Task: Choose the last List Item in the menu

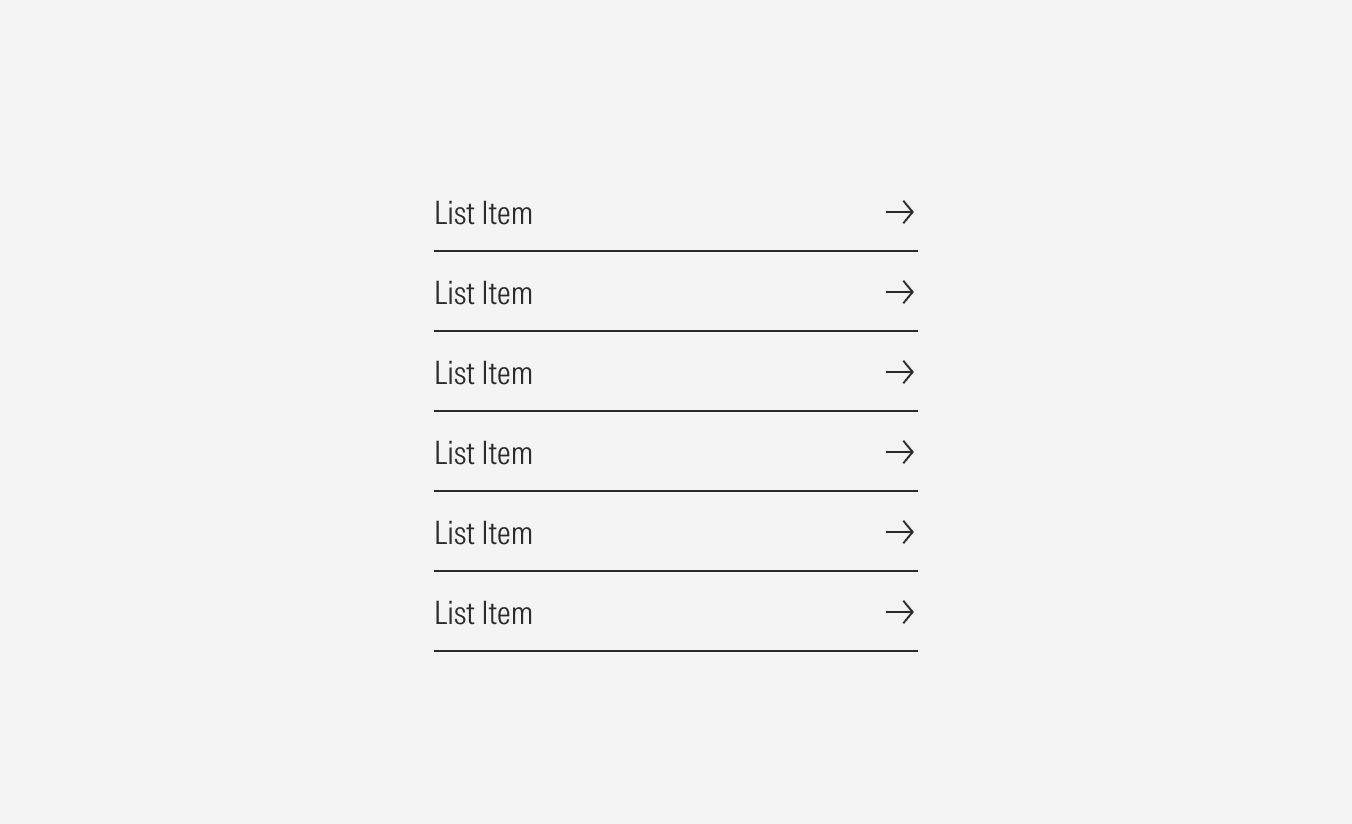Action: click(483, 613)
